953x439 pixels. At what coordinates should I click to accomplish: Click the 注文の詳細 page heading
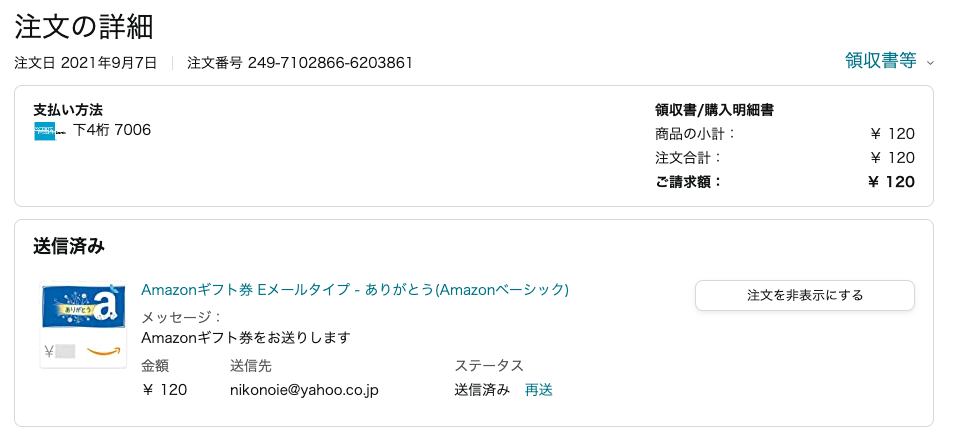pos(84,26)
